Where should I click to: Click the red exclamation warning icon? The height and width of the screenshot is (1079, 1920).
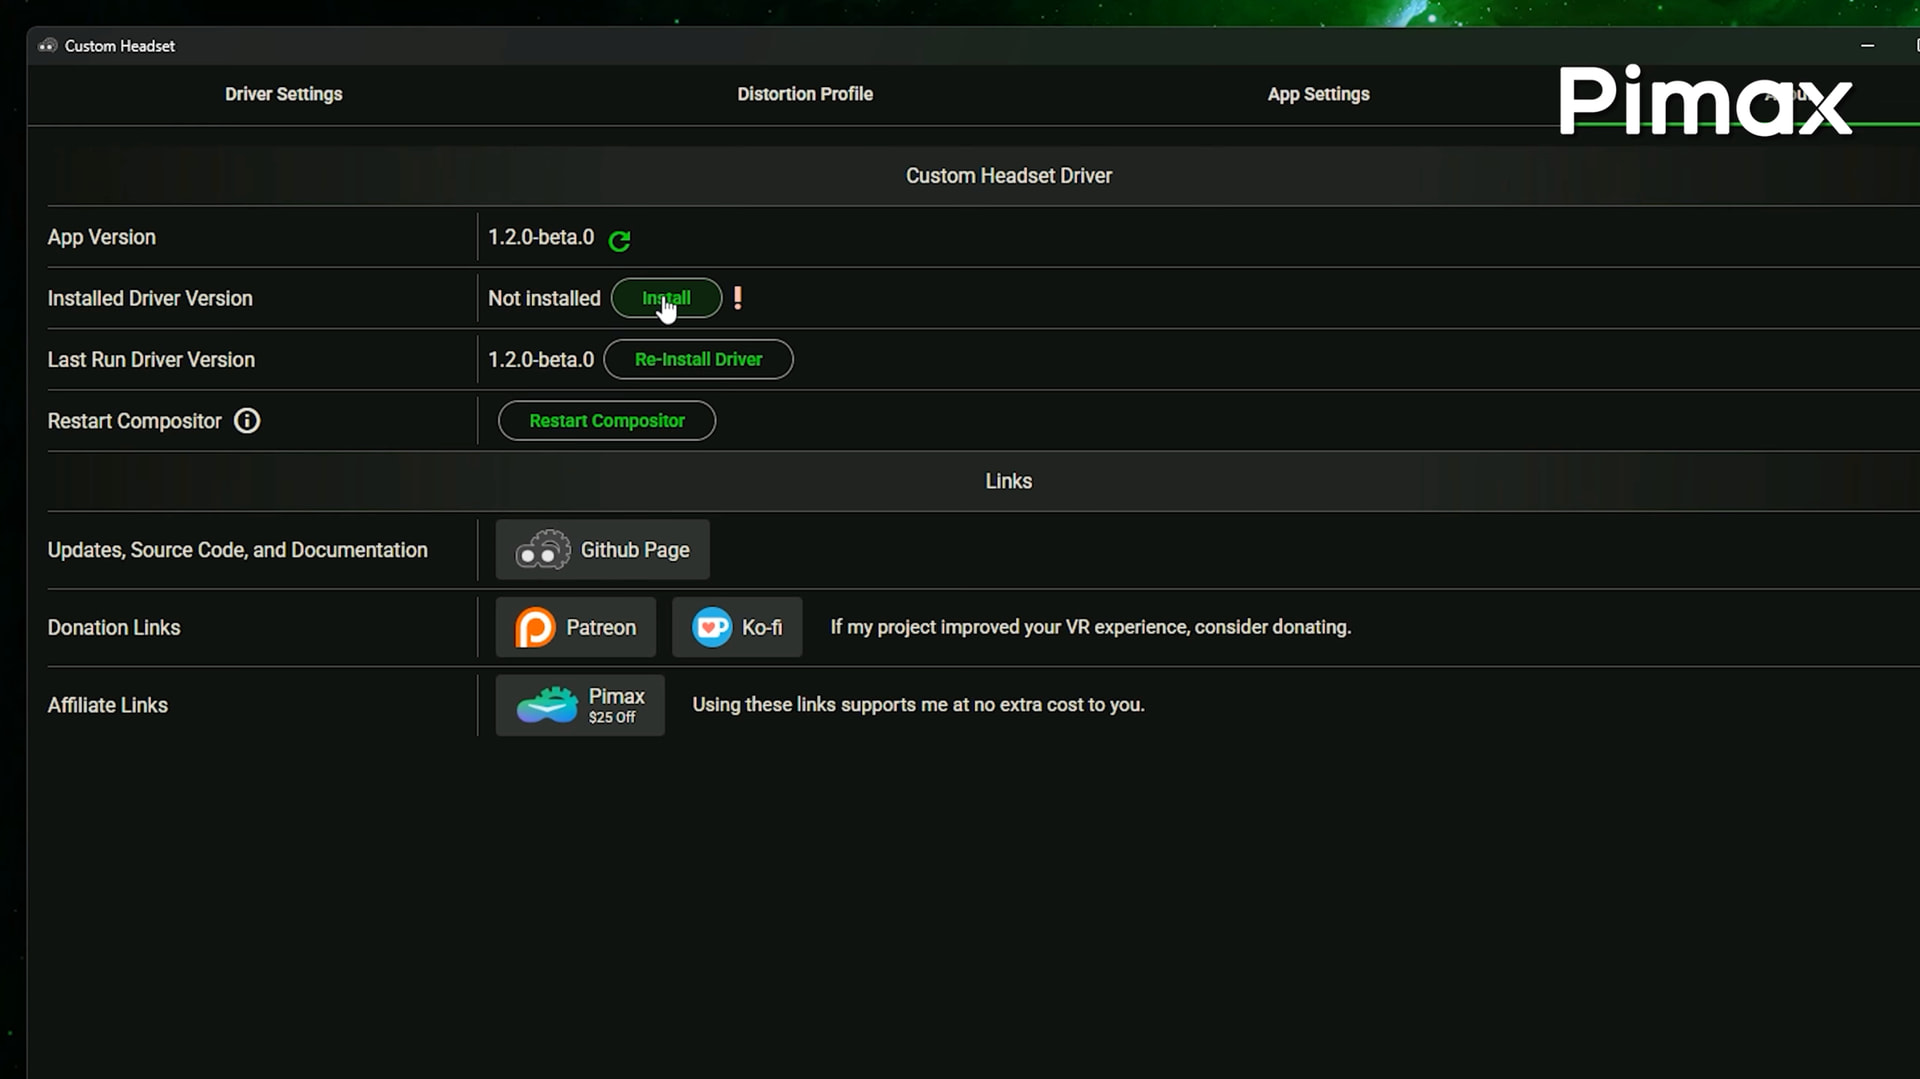click(738, 298)
